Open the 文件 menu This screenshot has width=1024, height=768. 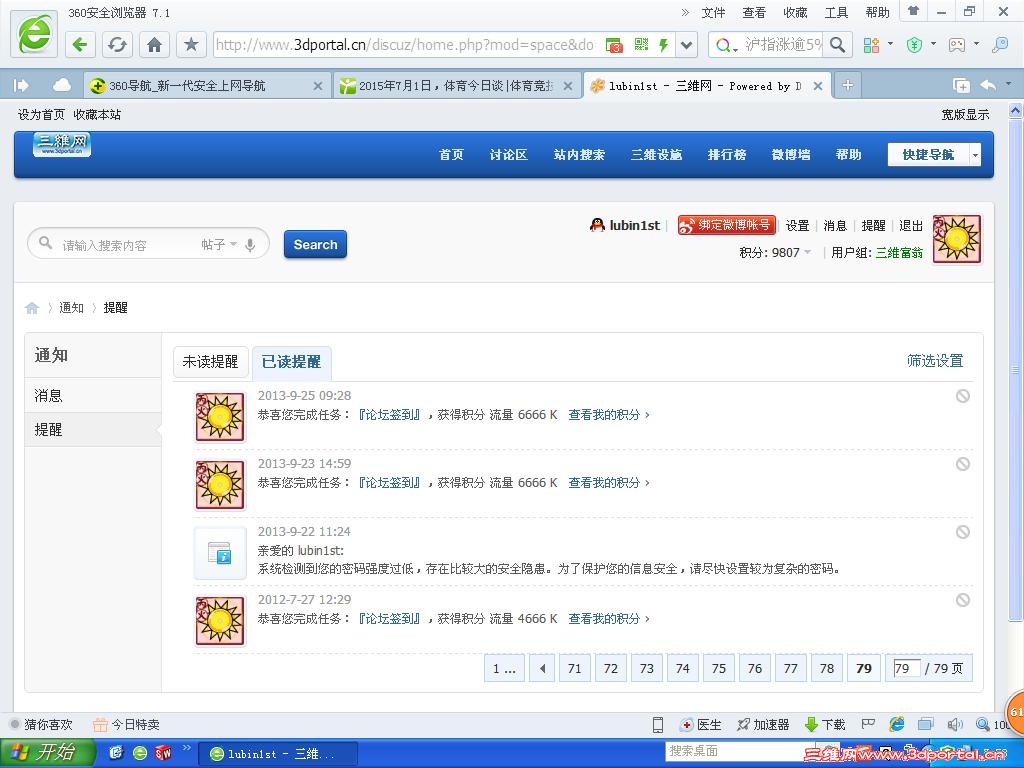[713, 12]
